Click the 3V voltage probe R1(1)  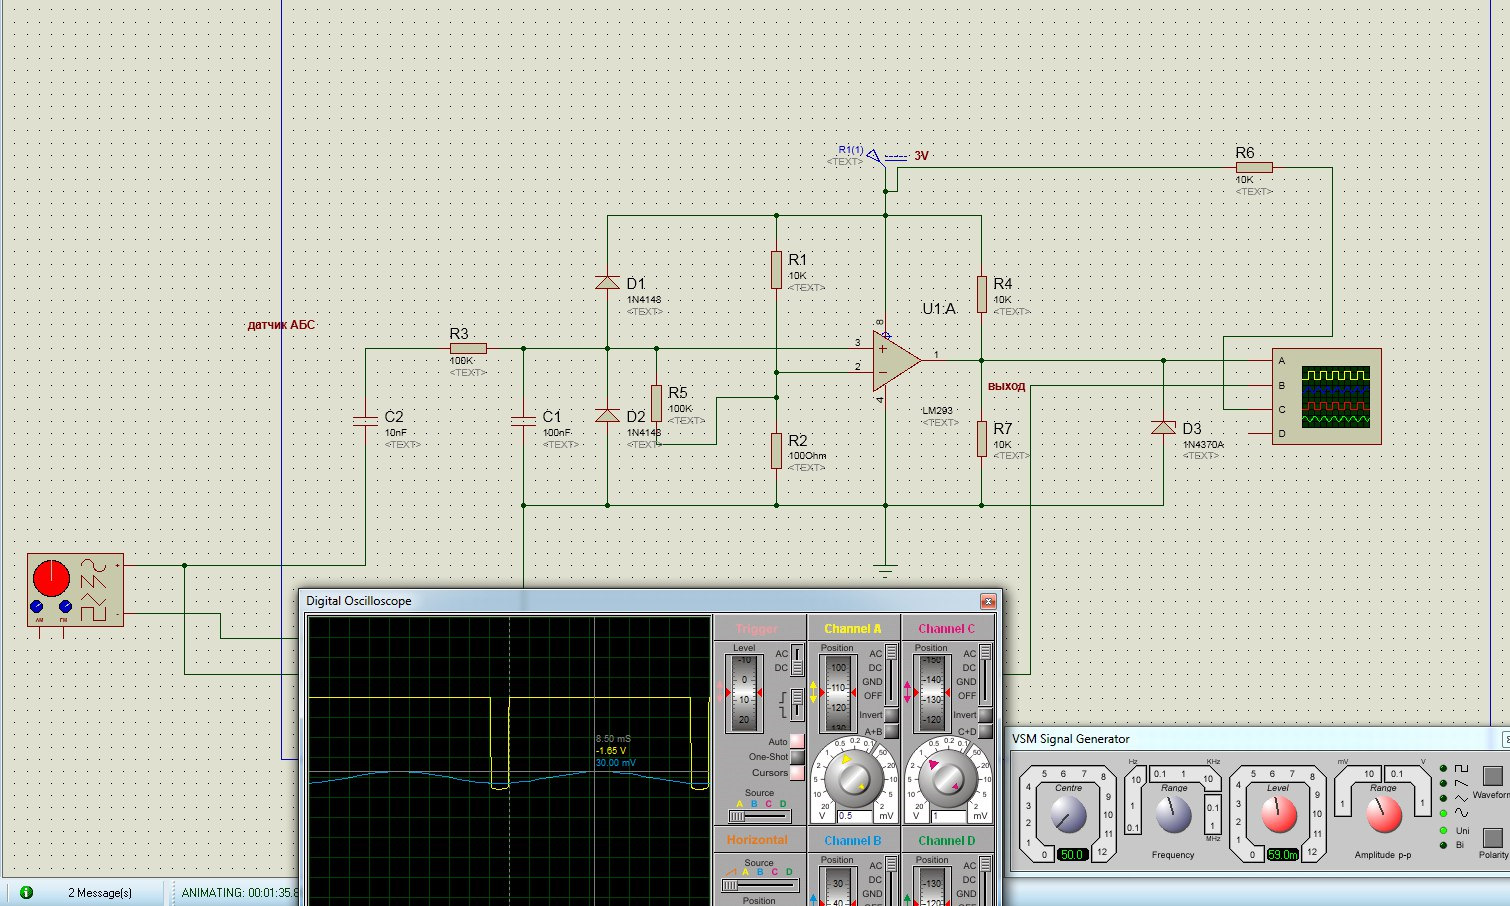(x=873, y=155)
